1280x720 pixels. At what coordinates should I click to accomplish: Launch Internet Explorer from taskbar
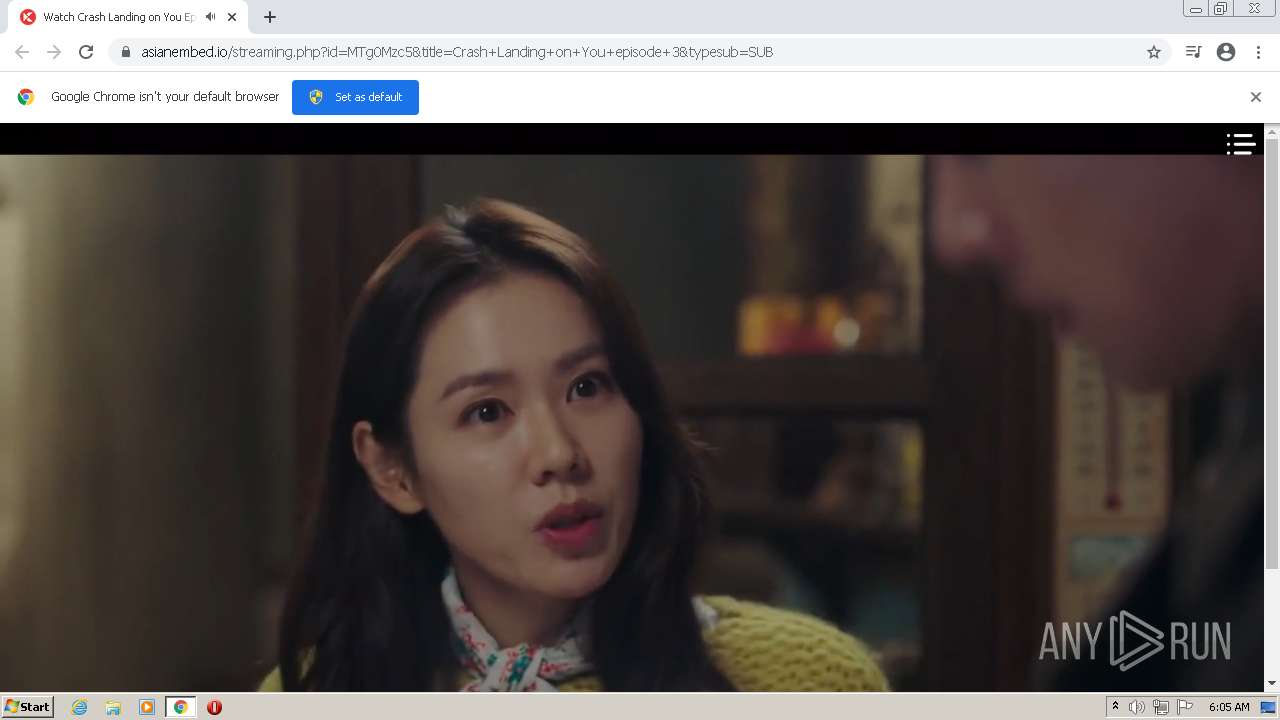click(79, 707)
